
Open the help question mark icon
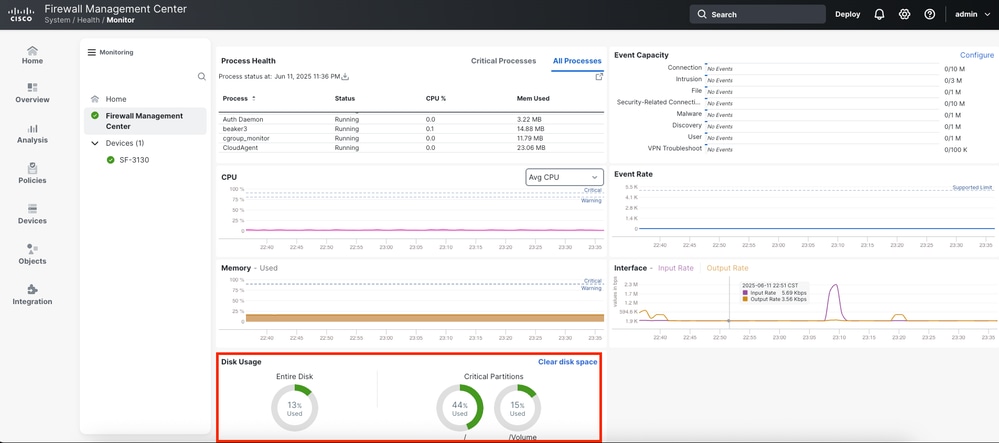click(930, 14)
